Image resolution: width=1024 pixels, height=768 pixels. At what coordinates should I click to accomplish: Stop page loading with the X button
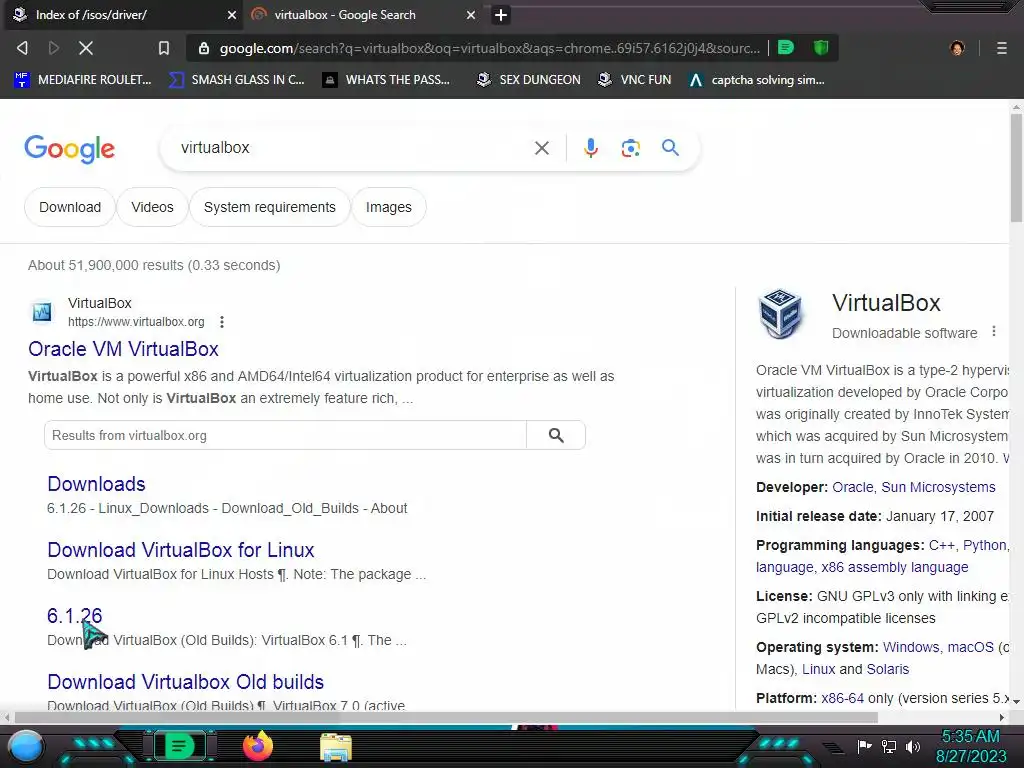click(x=86, y=48)
